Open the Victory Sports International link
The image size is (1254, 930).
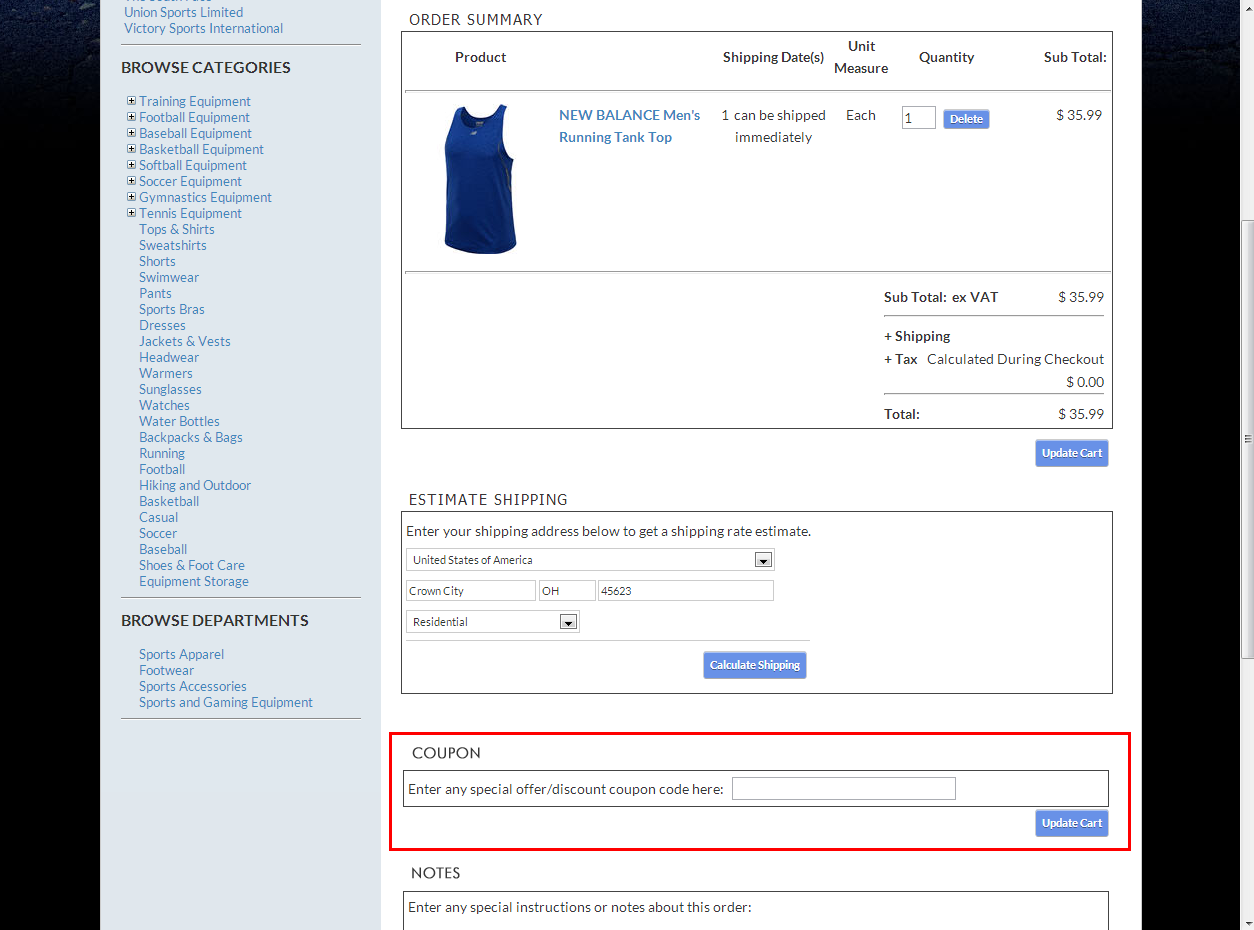[x=203, y=28]
